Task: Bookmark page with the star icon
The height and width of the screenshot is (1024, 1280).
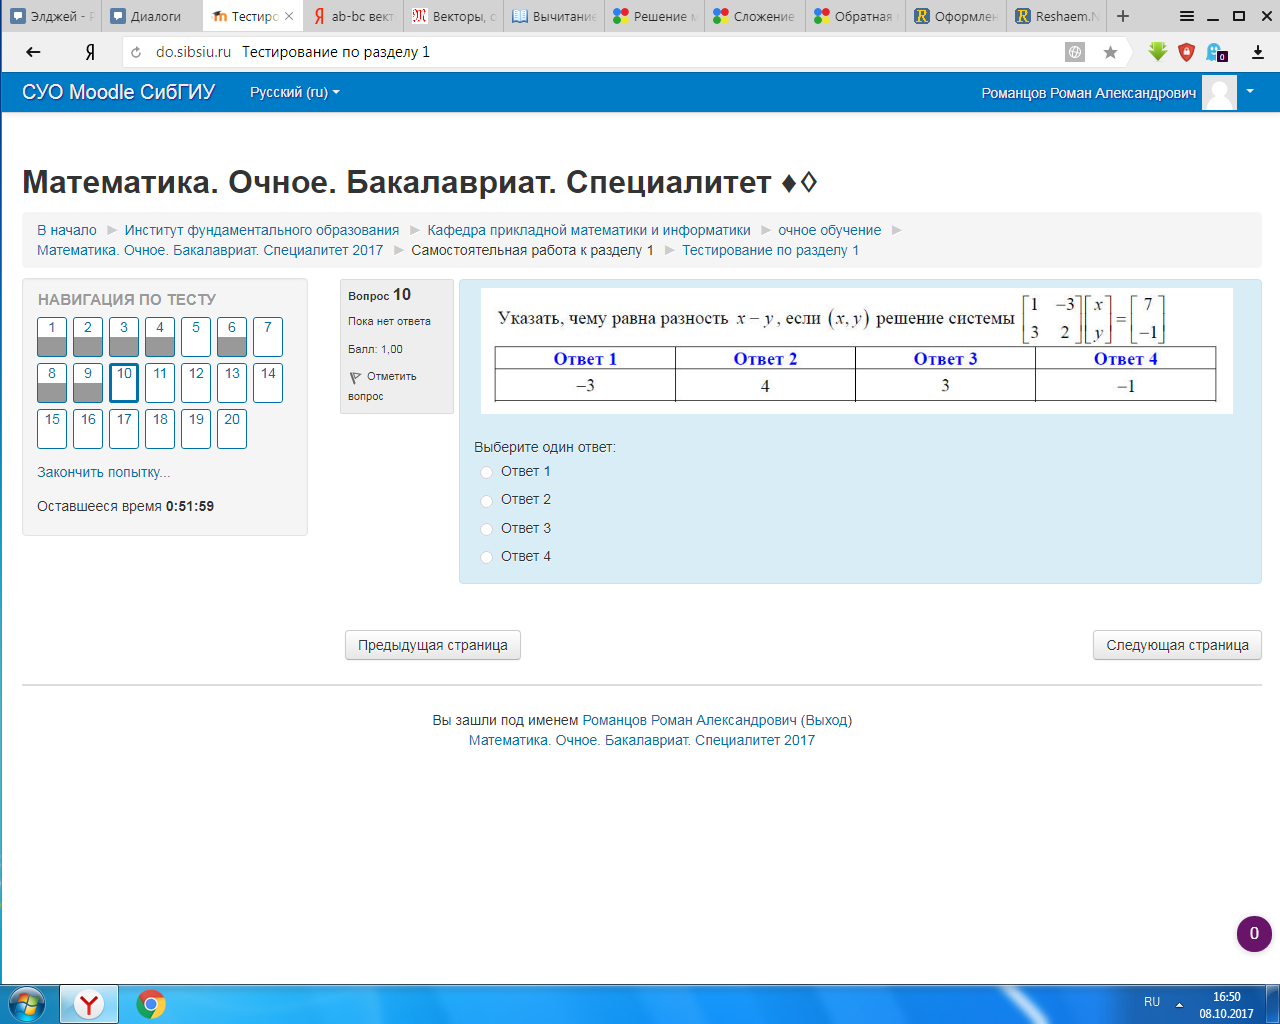Action: (1110, 52)
